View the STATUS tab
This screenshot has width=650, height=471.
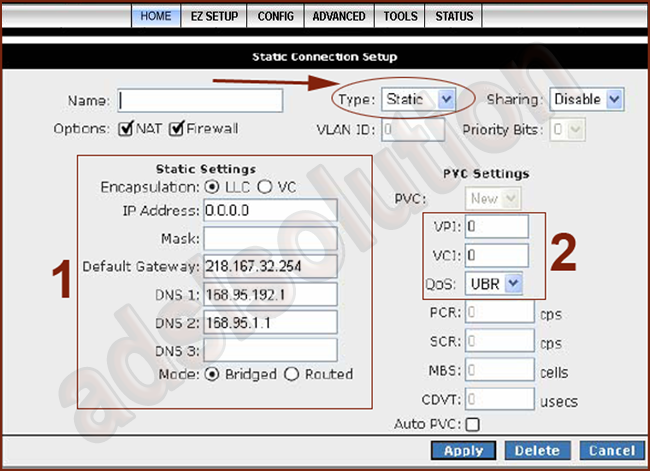click(x=454, y=17)
